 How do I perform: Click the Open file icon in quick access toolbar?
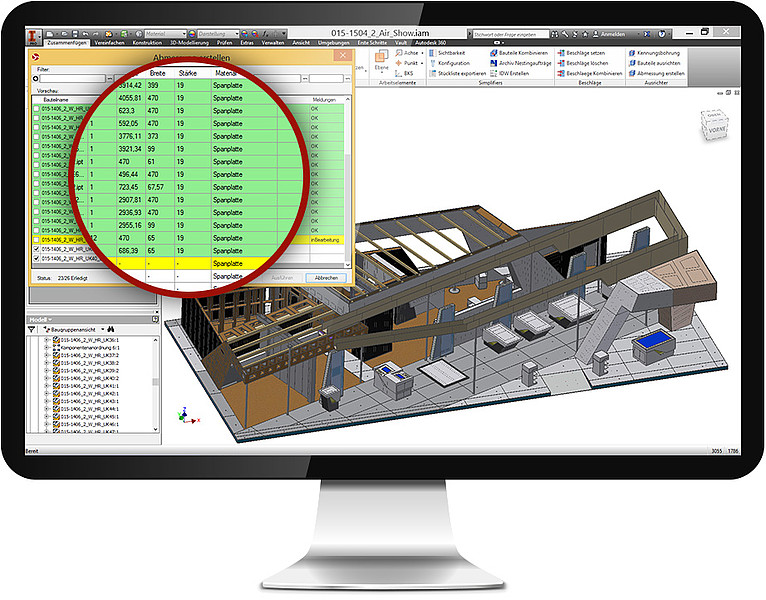point(64,34)
